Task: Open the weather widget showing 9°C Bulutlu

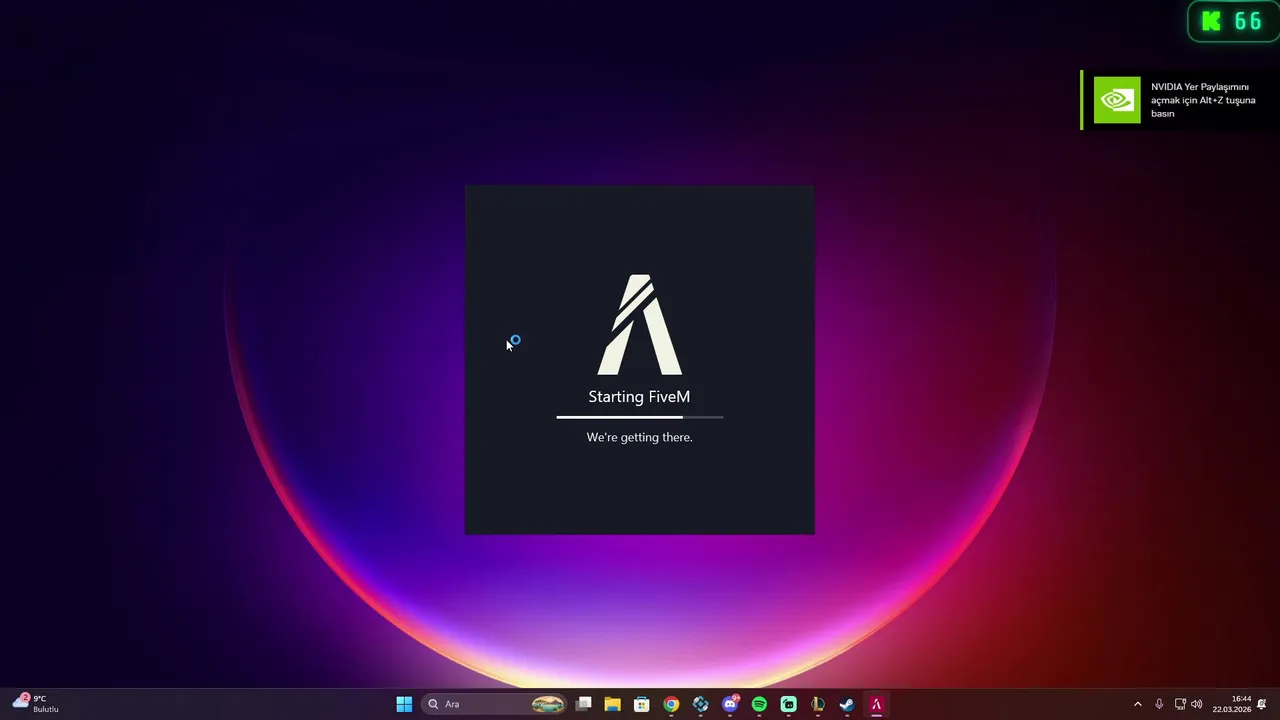Action: [x=36, y=703]
